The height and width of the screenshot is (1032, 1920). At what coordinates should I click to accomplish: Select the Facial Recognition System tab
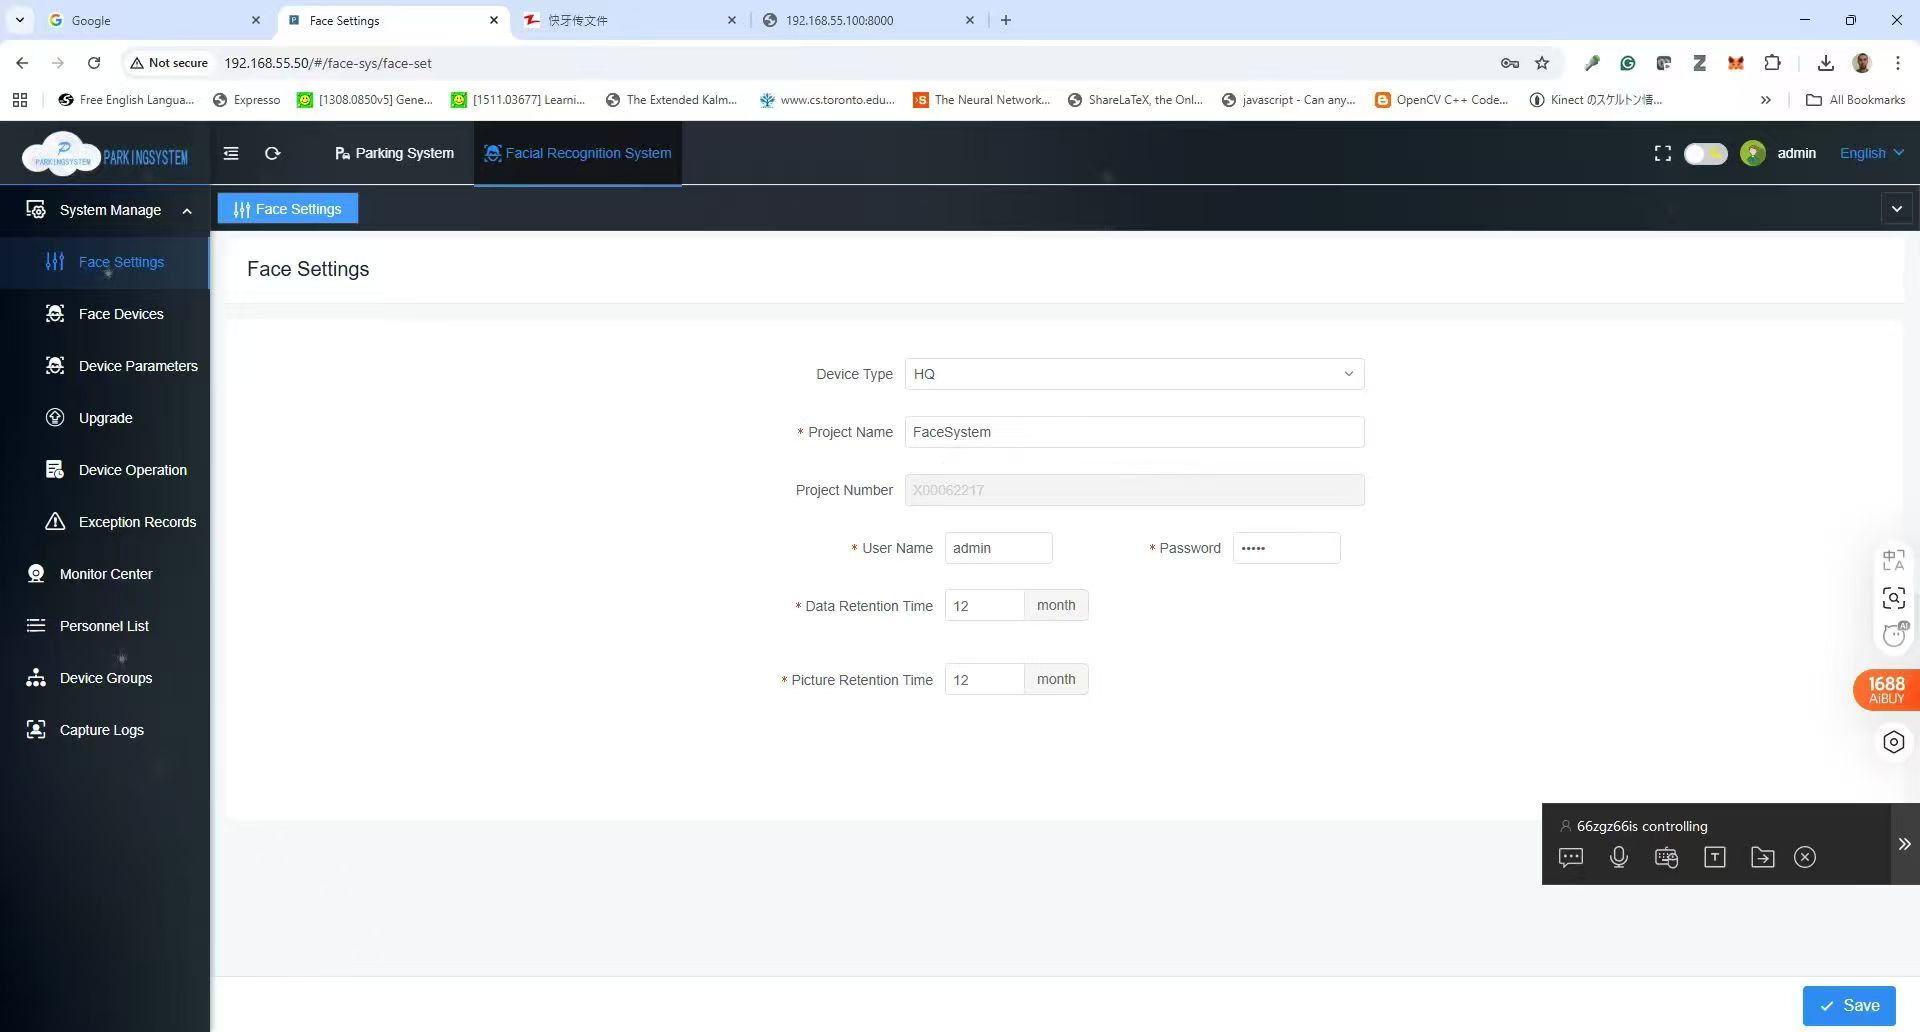point(578,153)
